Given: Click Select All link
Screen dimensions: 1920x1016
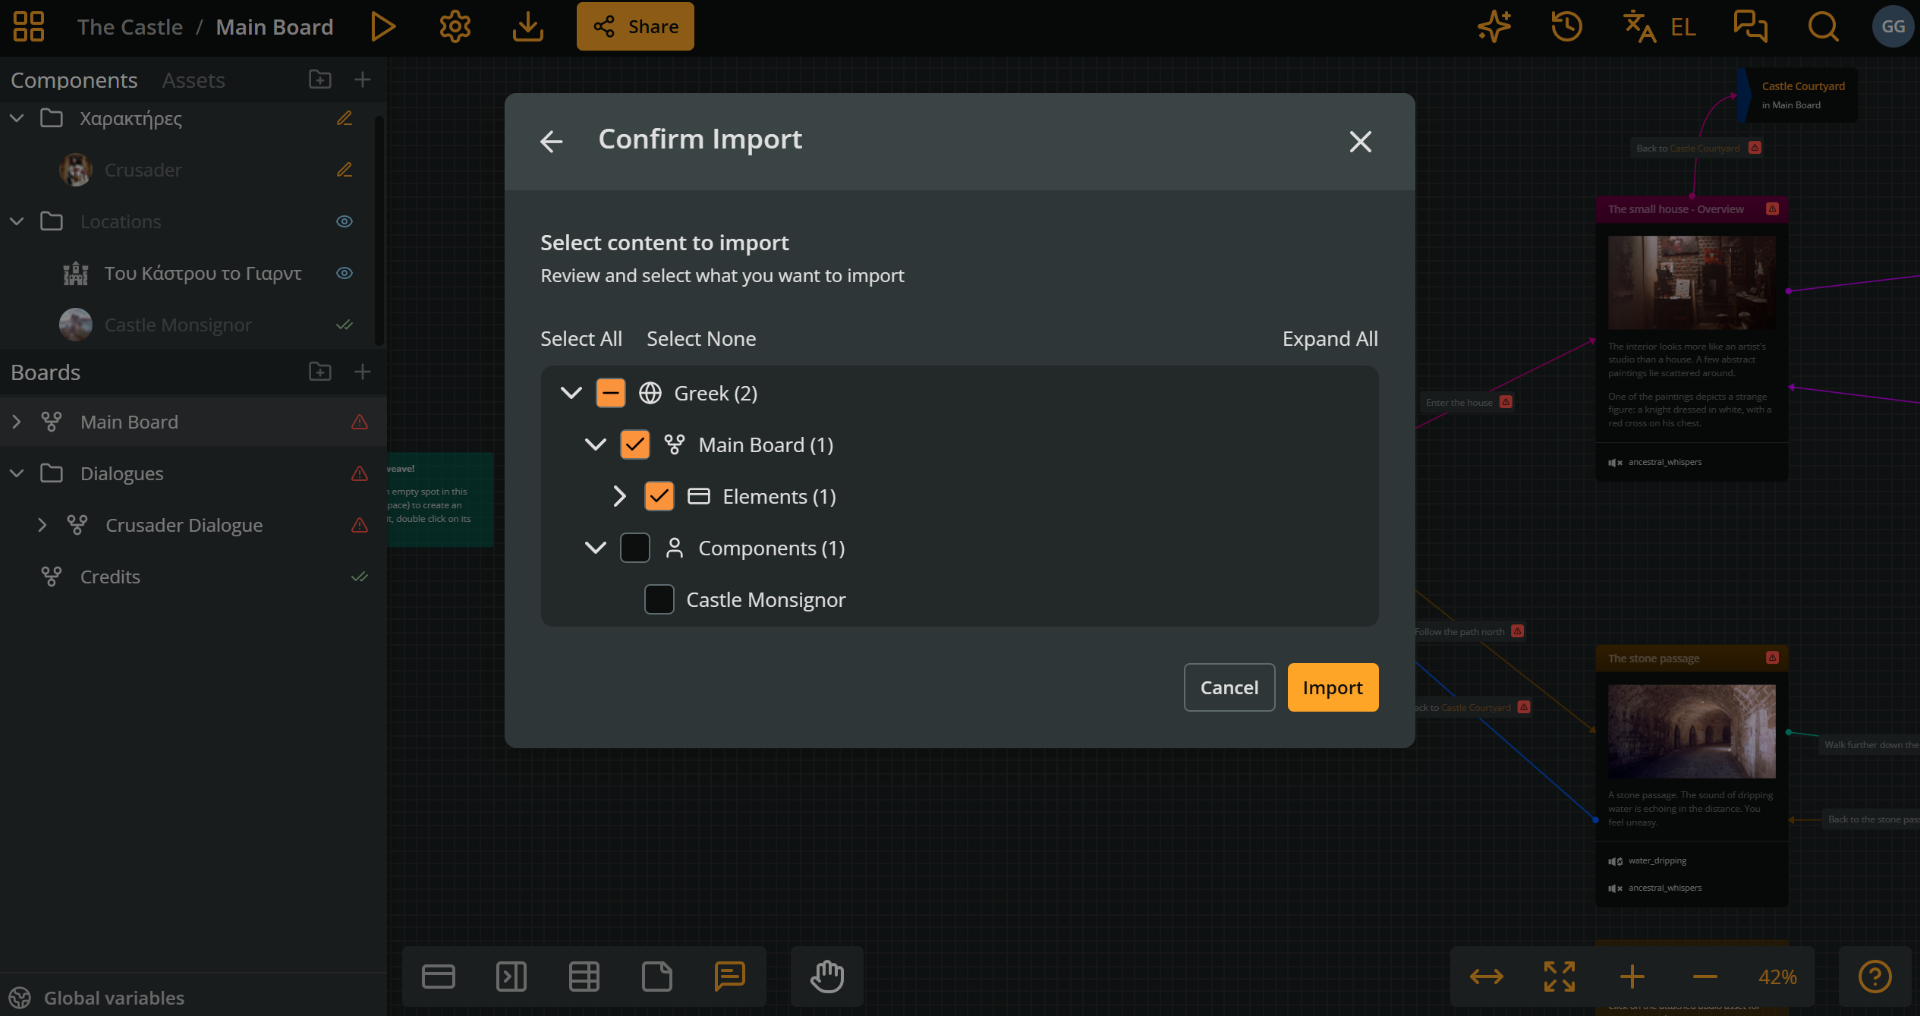Looking at the screenshot, I should click(x=581, y=339).
